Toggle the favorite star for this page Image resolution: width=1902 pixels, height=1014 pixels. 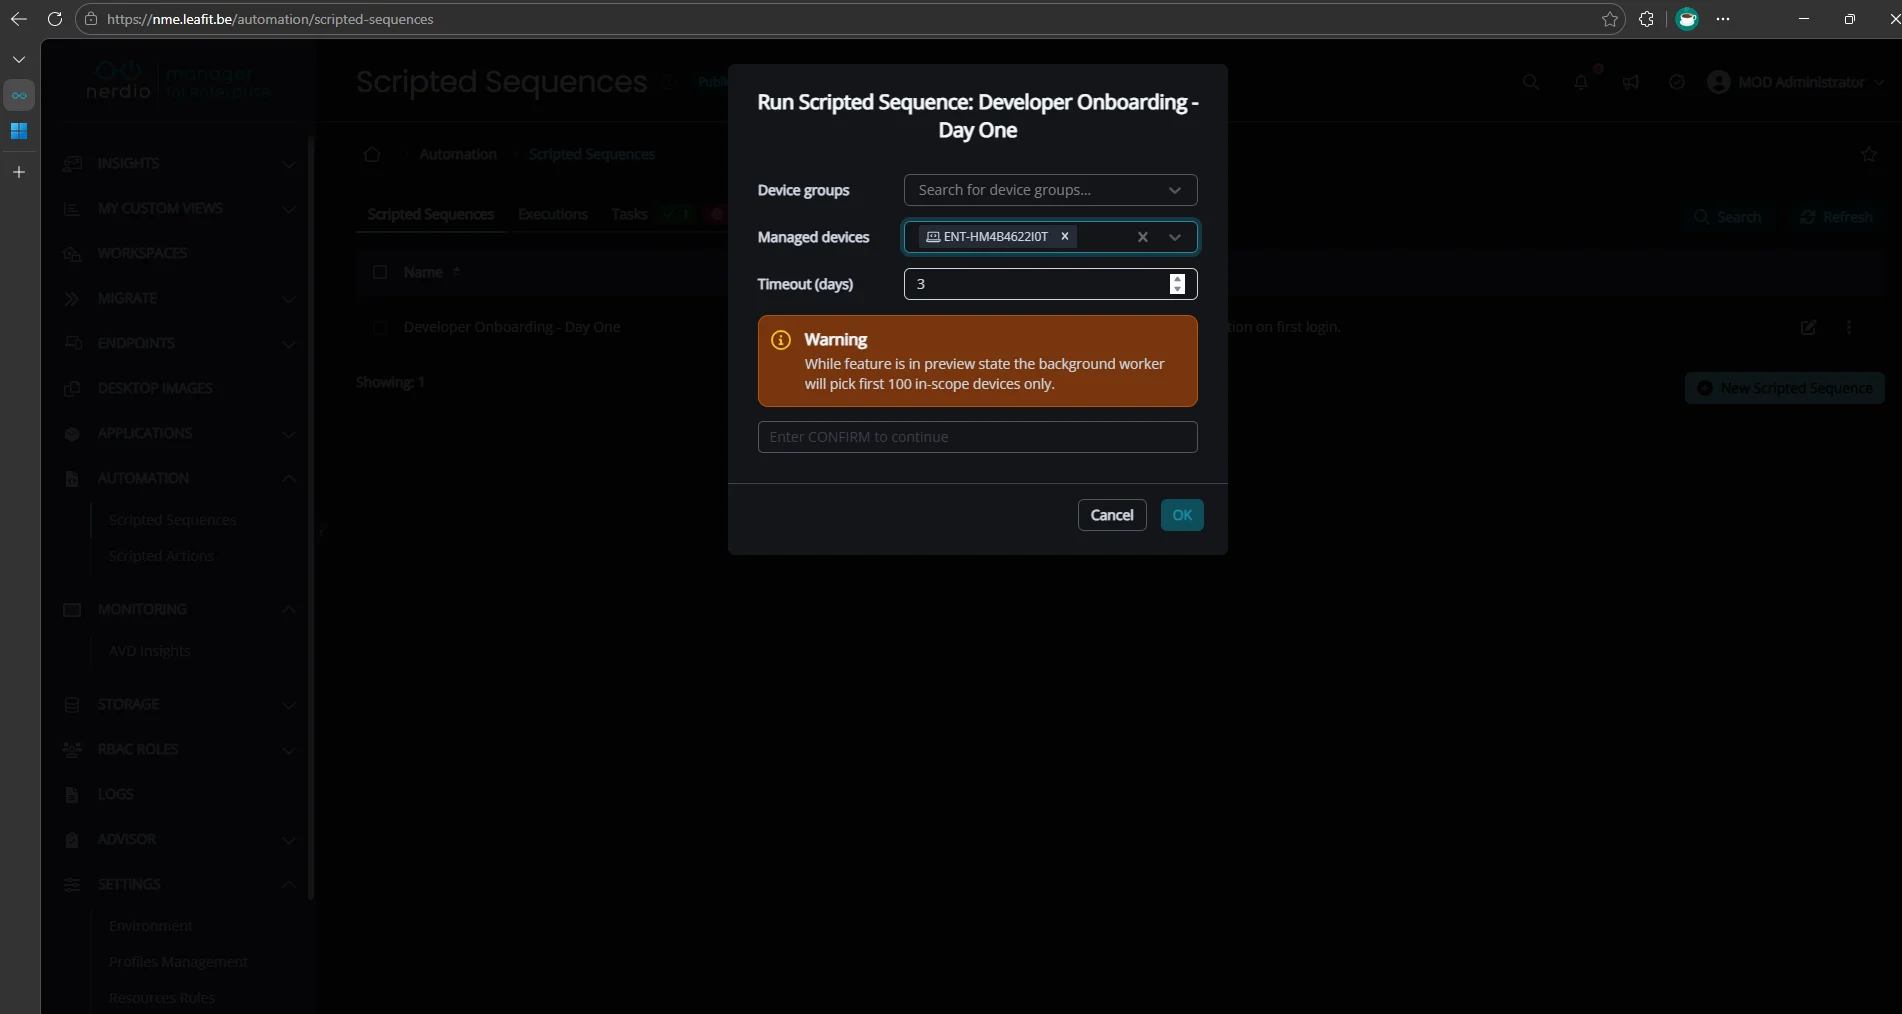[x=1869, y=154]
